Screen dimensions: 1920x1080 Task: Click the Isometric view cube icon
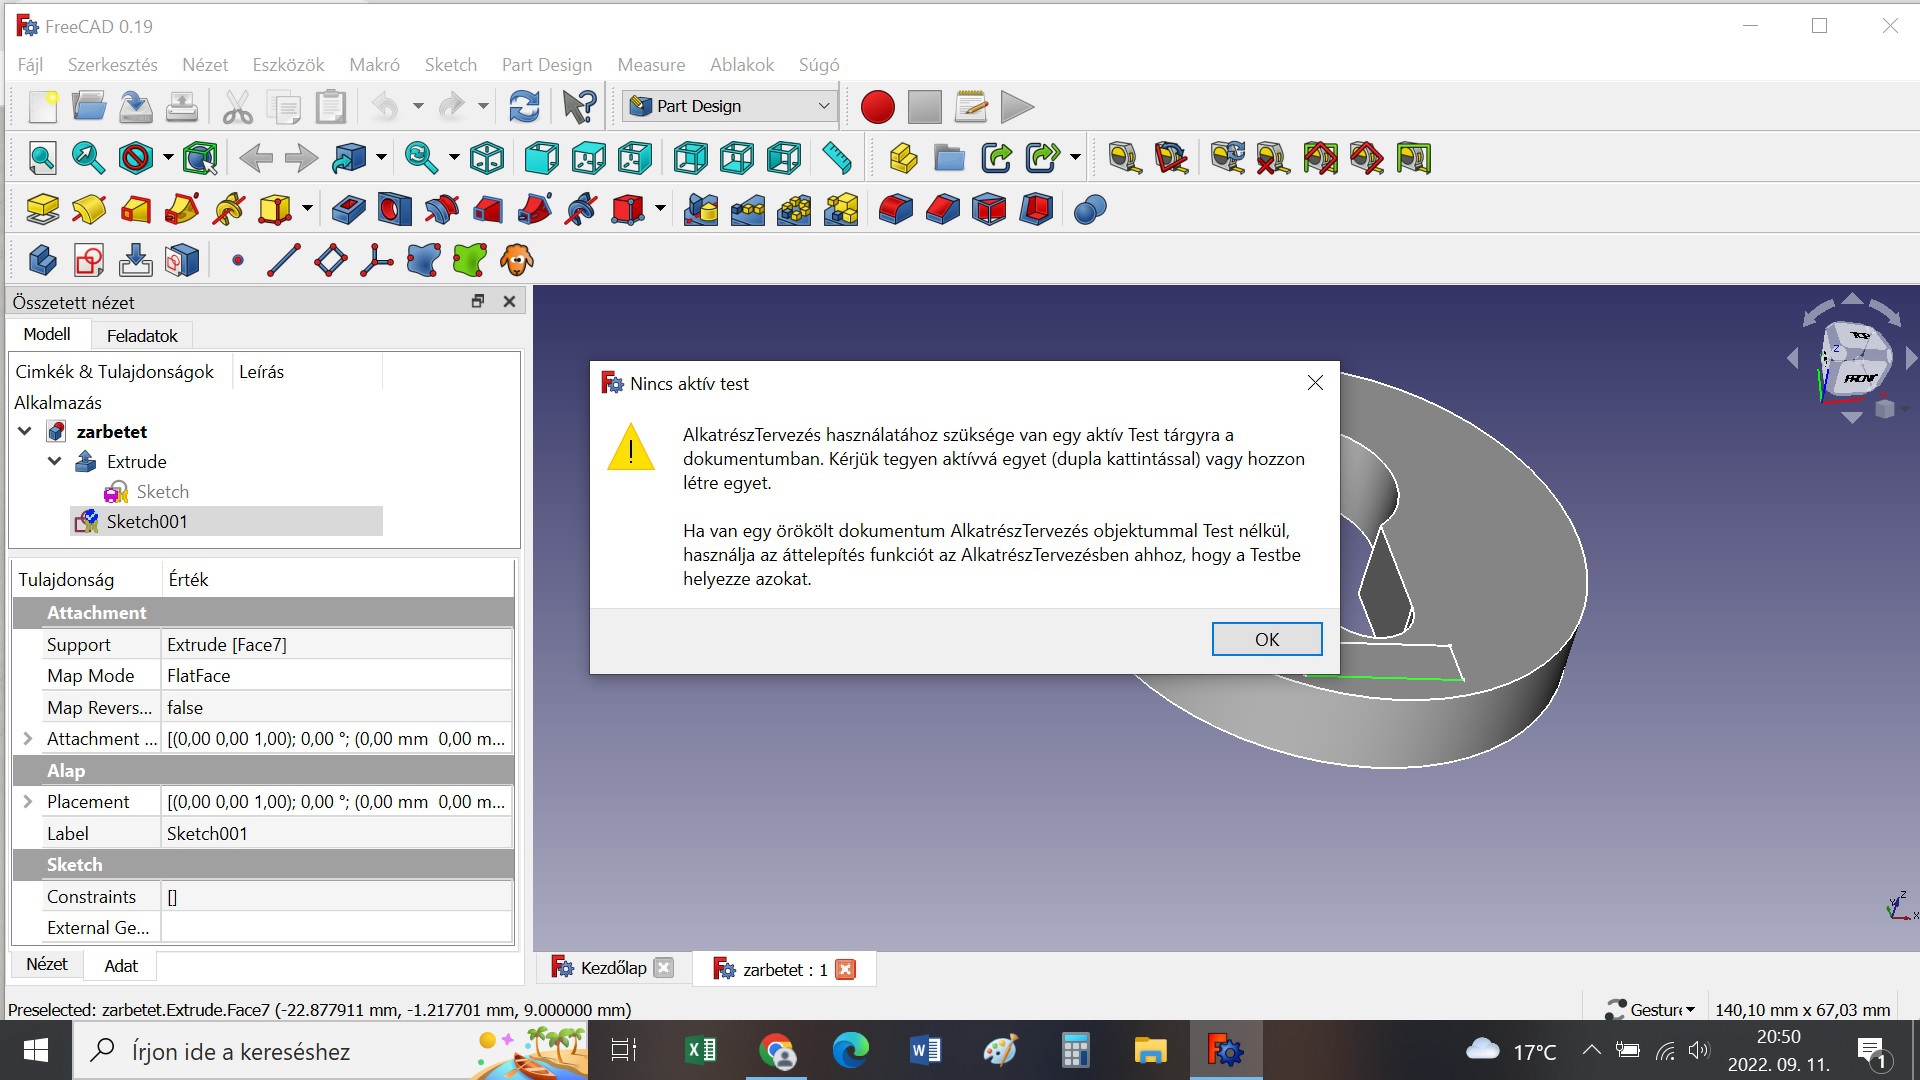487,158
